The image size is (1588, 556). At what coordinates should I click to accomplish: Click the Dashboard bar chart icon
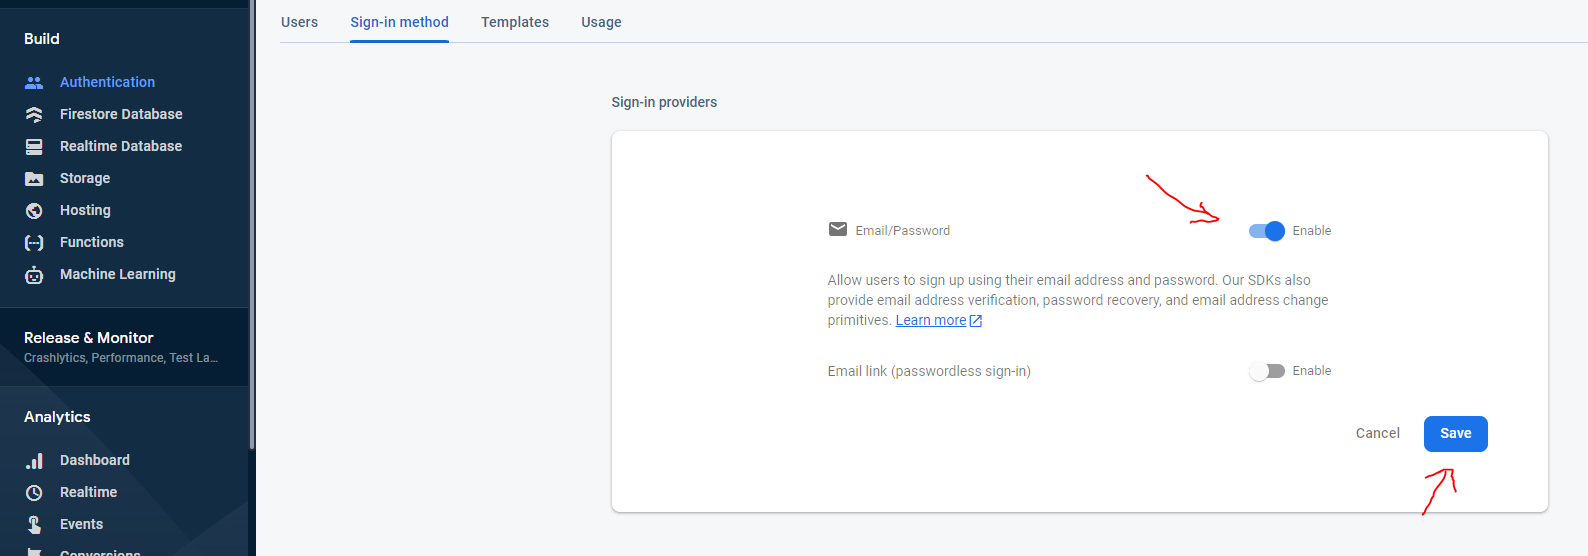(34, 460)
